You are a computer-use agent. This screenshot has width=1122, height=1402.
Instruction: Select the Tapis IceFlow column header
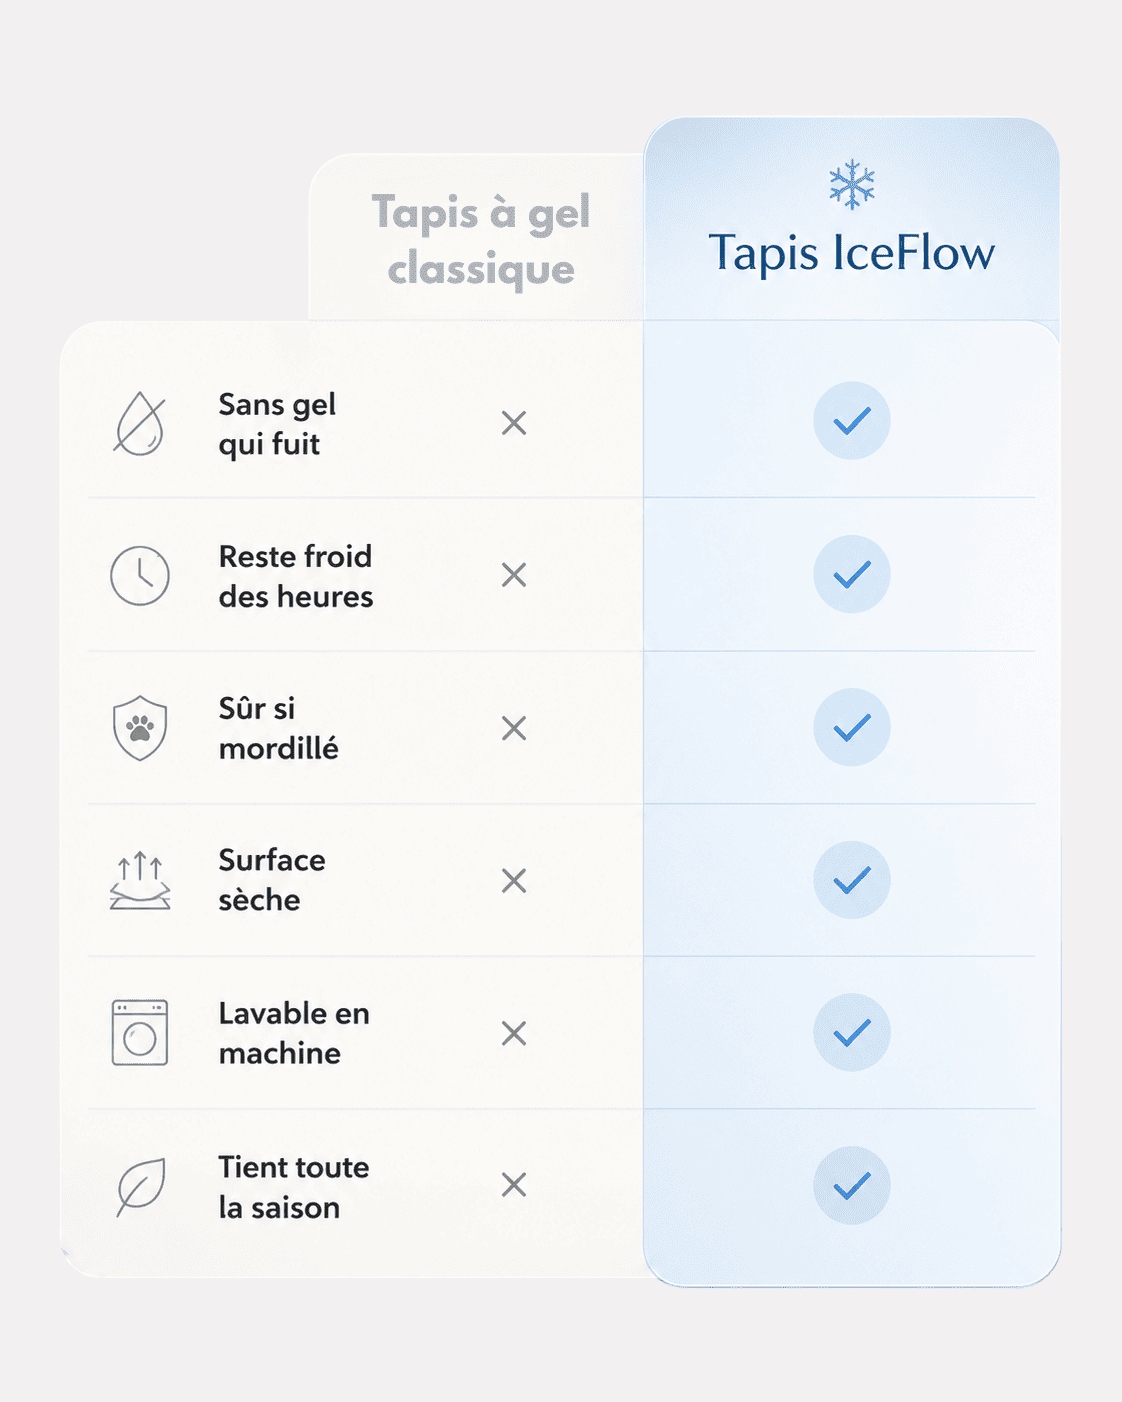click(852, 252)
